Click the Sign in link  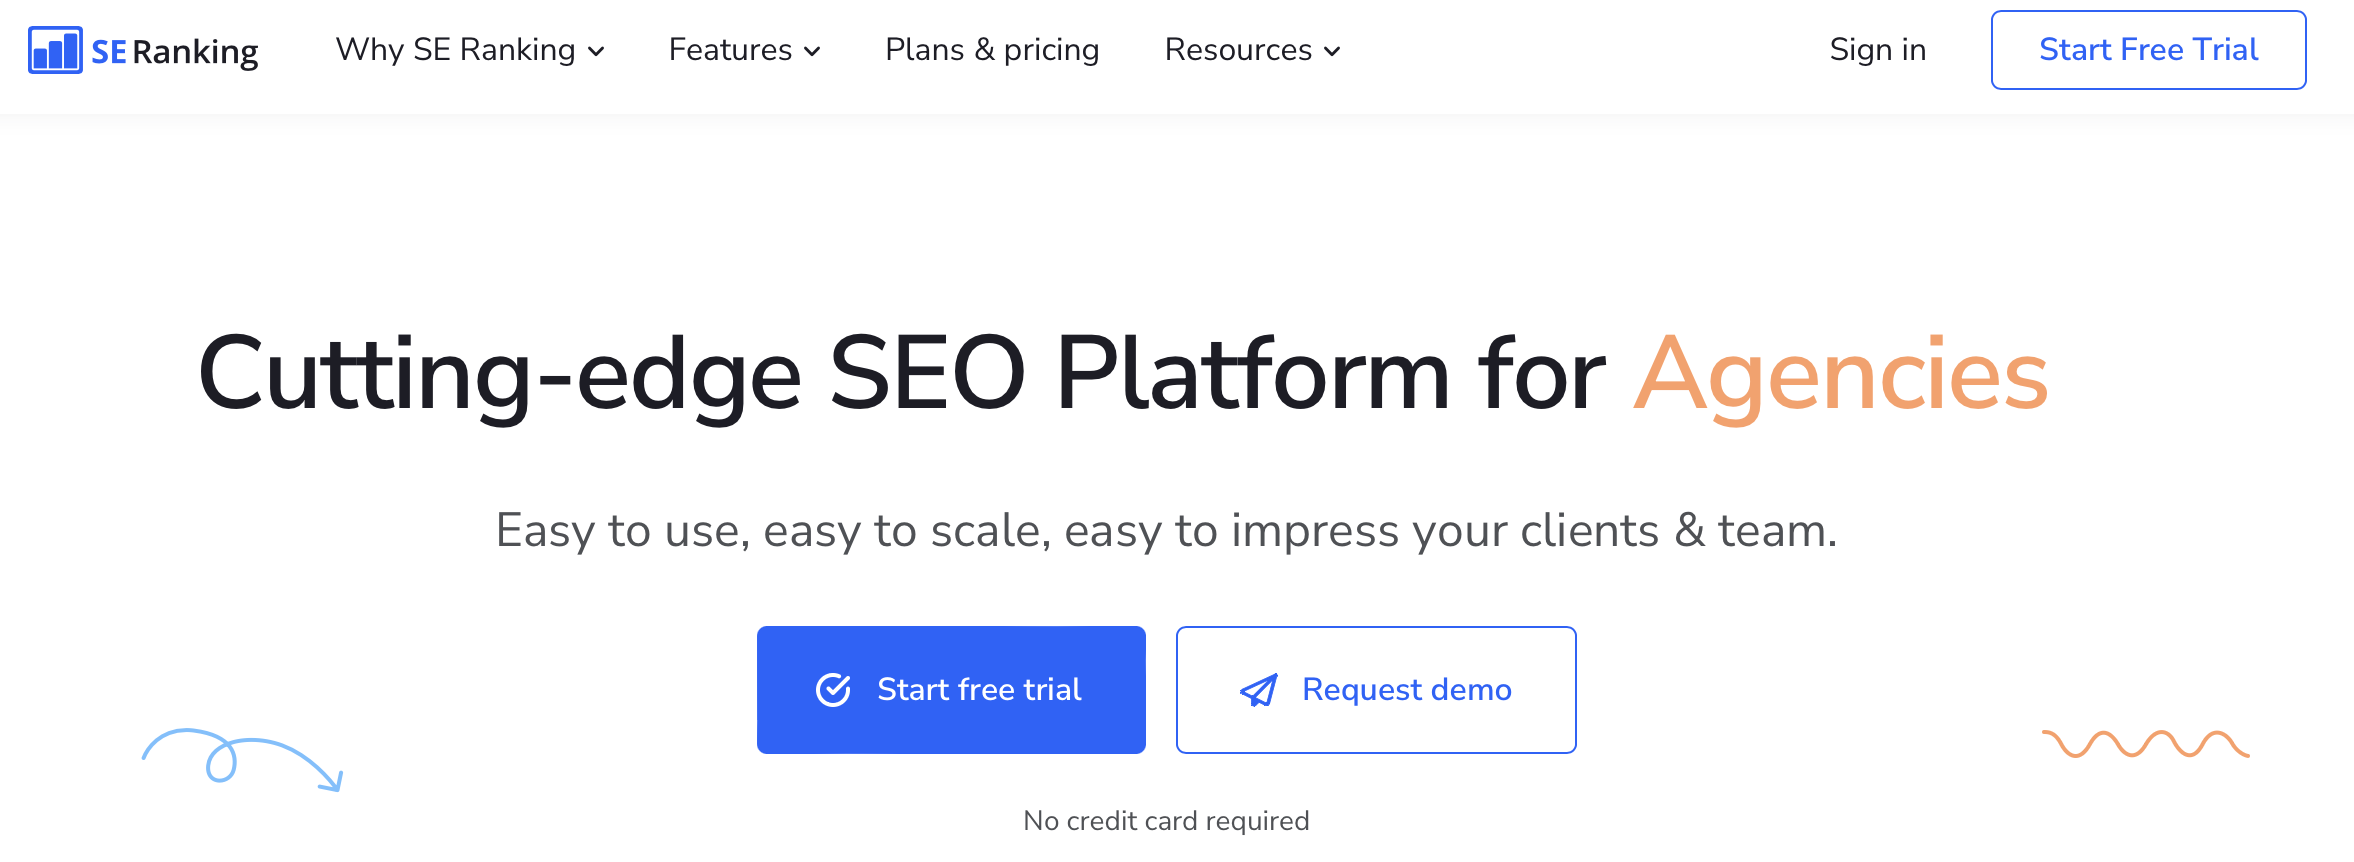[1877, 50]
